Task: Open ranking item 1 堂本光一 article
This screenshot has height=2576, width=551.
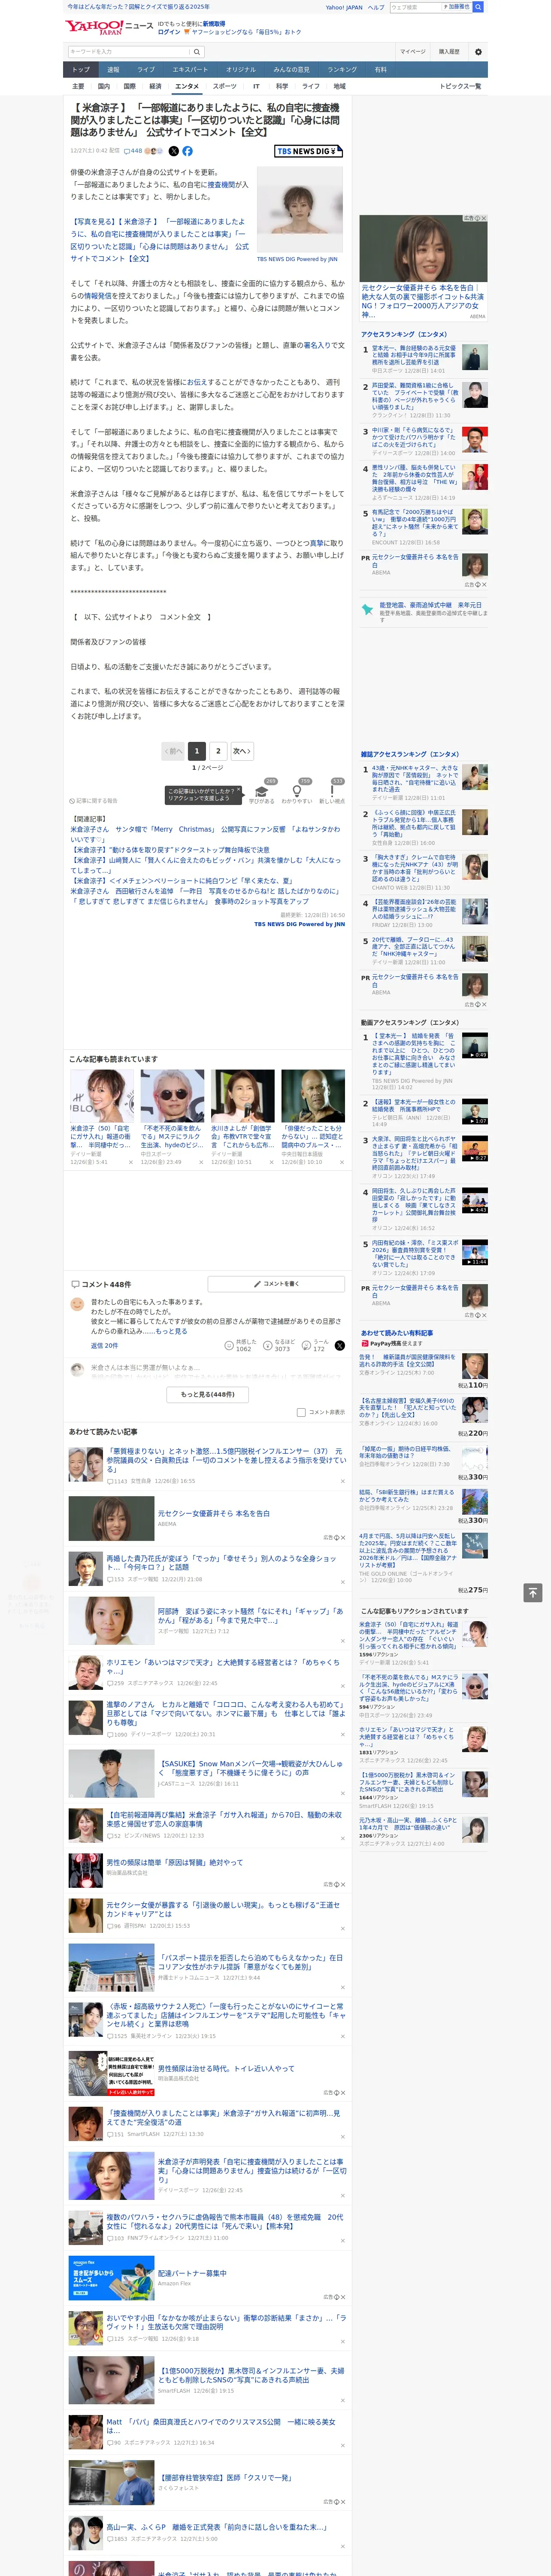Action: click(x=414, y=356)
